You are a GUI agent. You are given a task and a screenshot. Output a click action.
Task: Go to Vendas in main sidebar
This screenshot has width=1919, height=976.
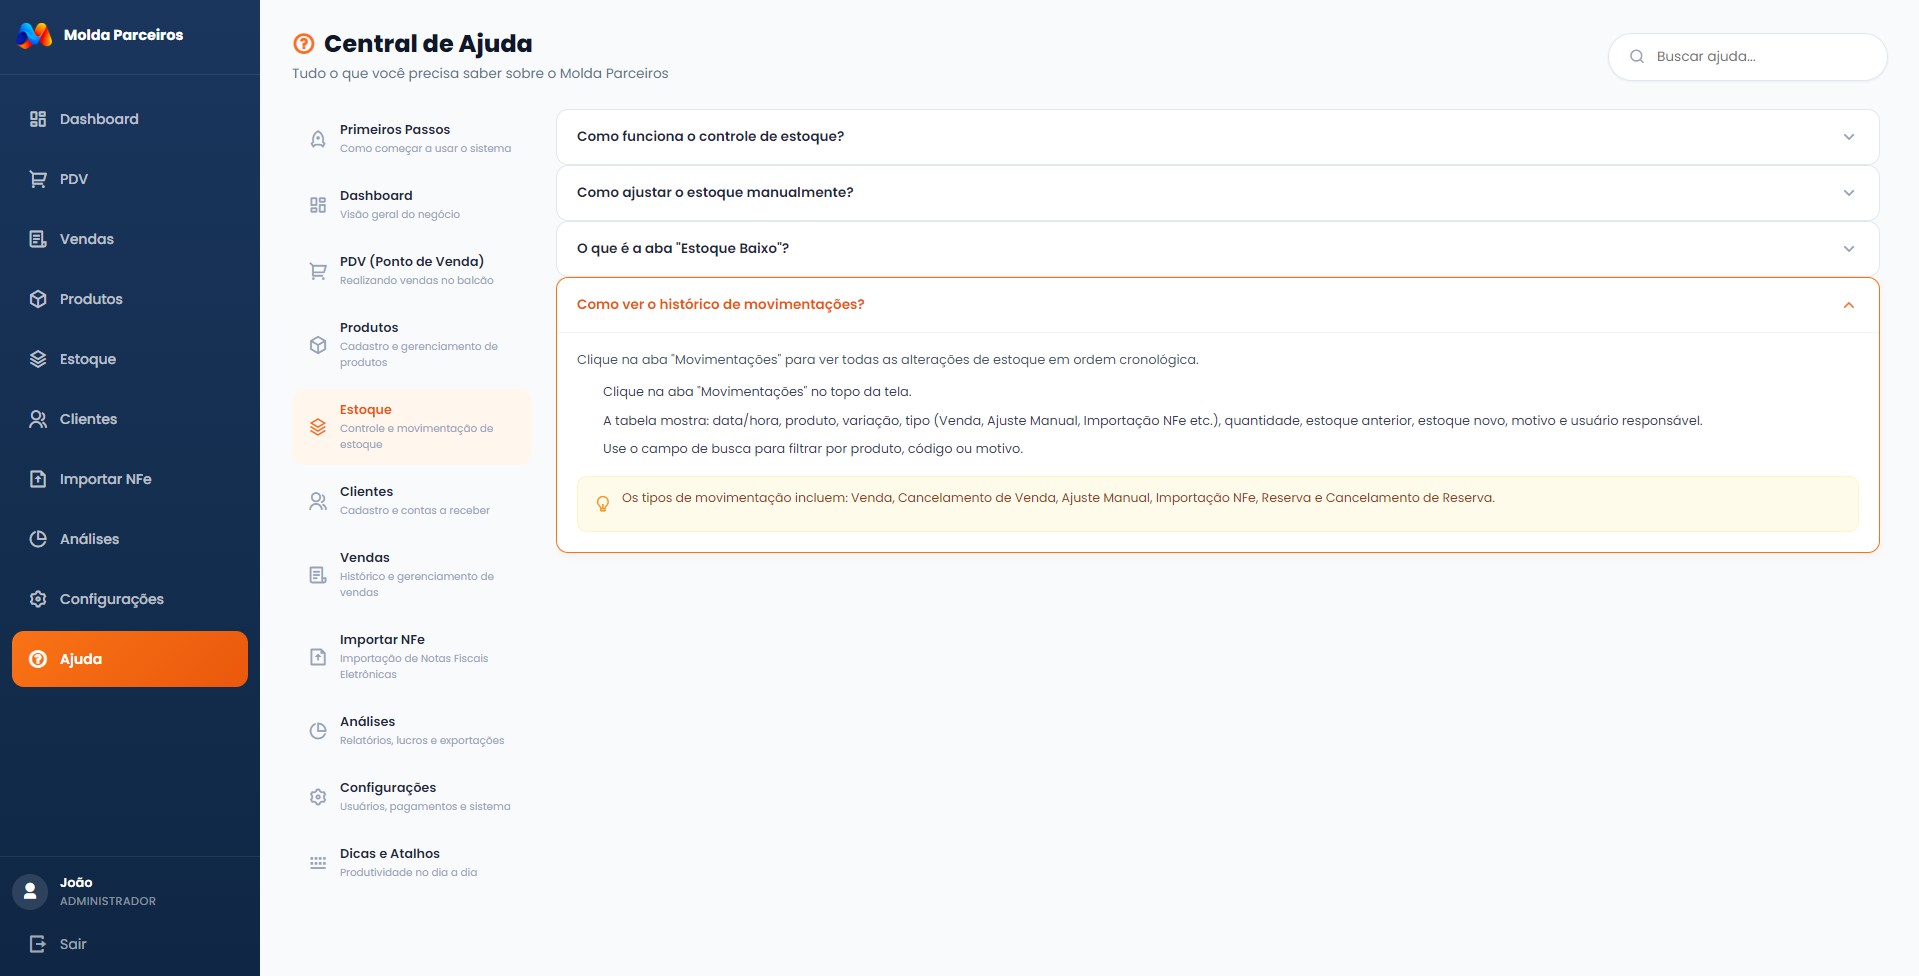click(87, 239)
